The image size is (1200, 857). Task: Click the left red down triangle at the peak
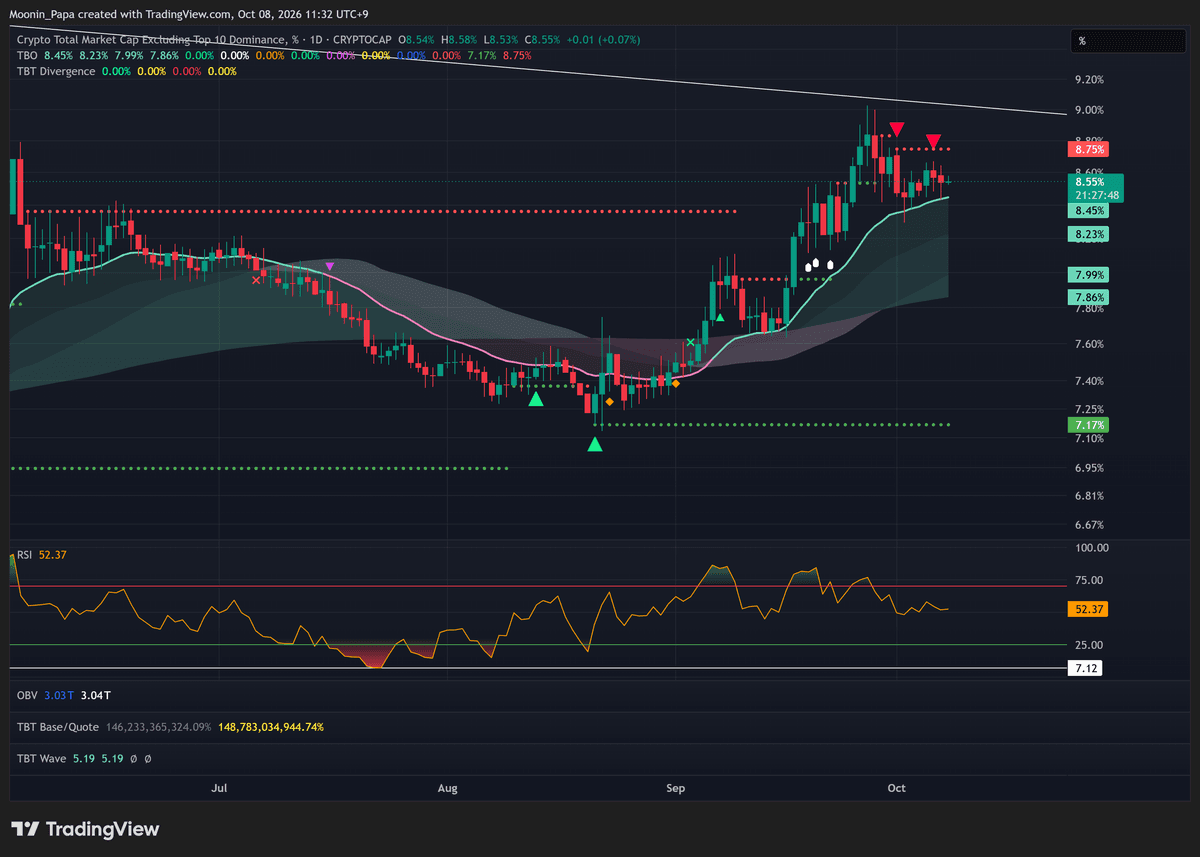click(x=897, y=129)
